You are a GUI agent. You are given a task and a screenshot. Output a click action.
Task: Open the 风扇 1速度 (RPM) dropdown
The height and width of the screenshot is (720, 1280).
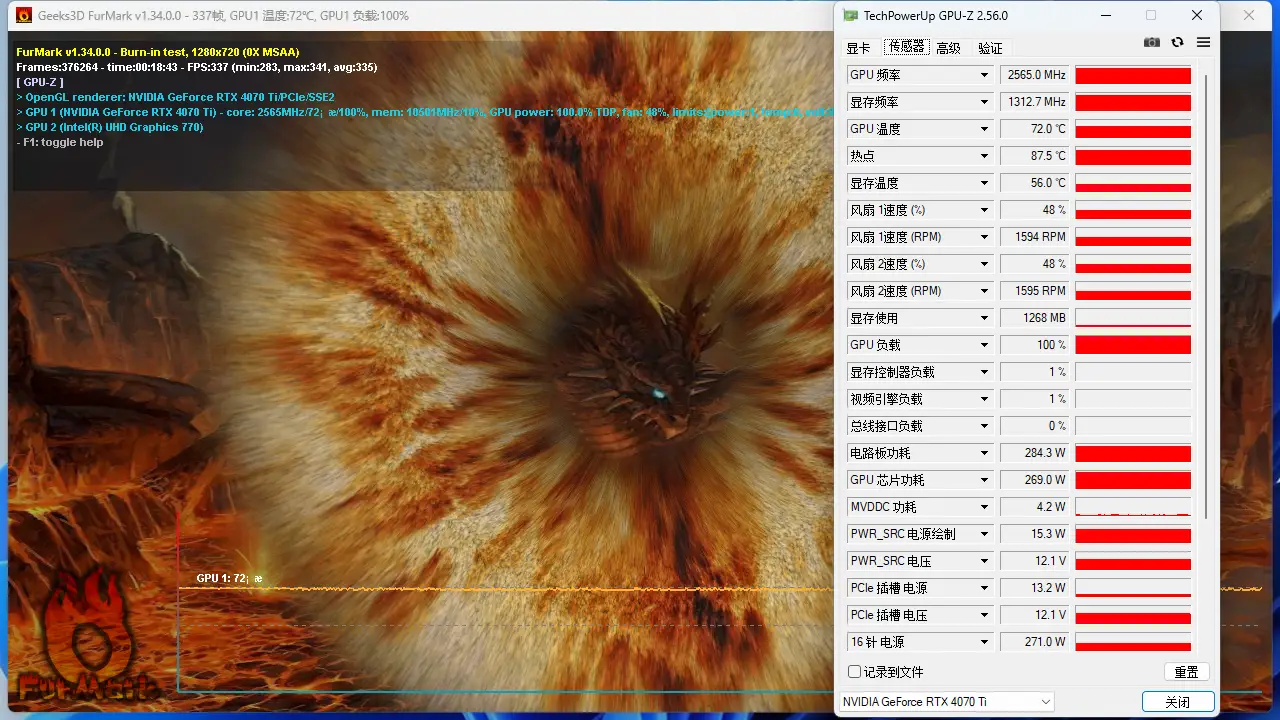pos(984,237)
